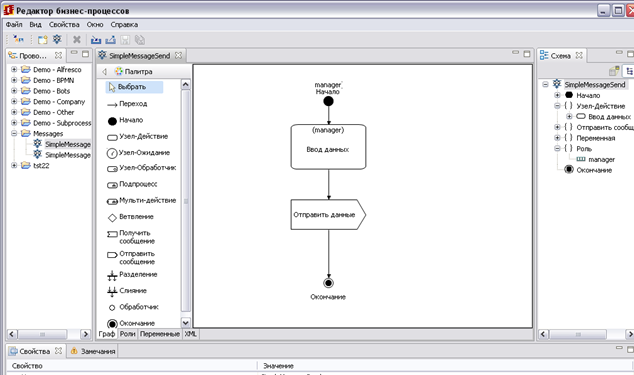Expand the Demo - Bots folder

(14, 91)
